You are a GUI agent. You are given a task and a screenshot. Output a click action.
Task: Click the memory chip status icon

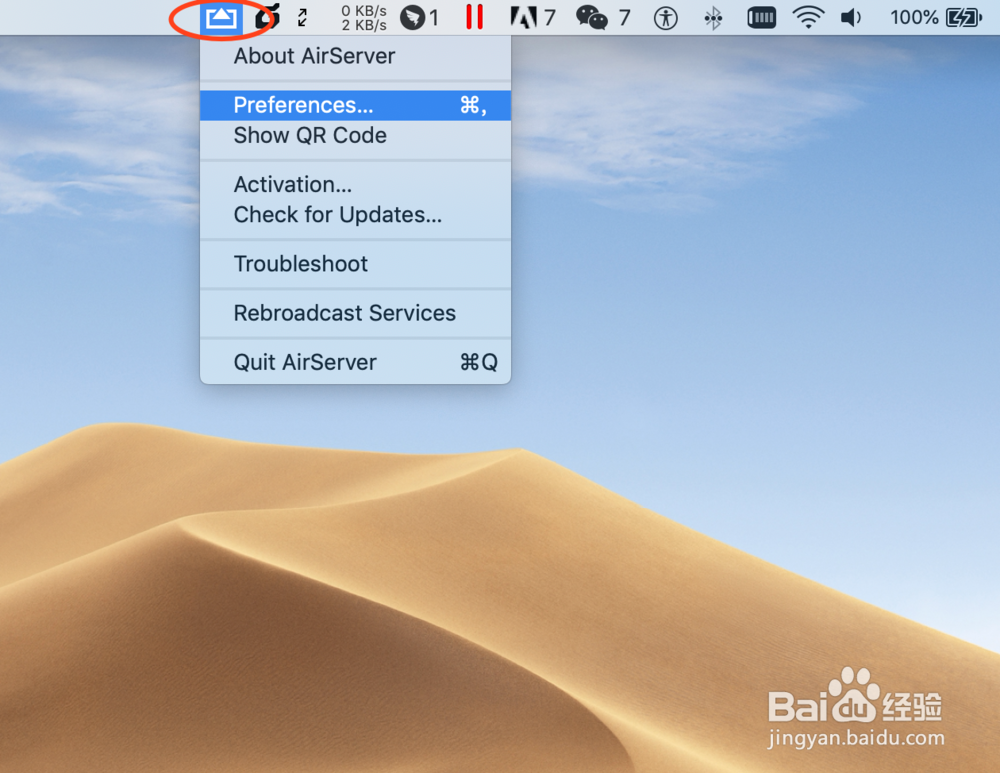point(761,17)
